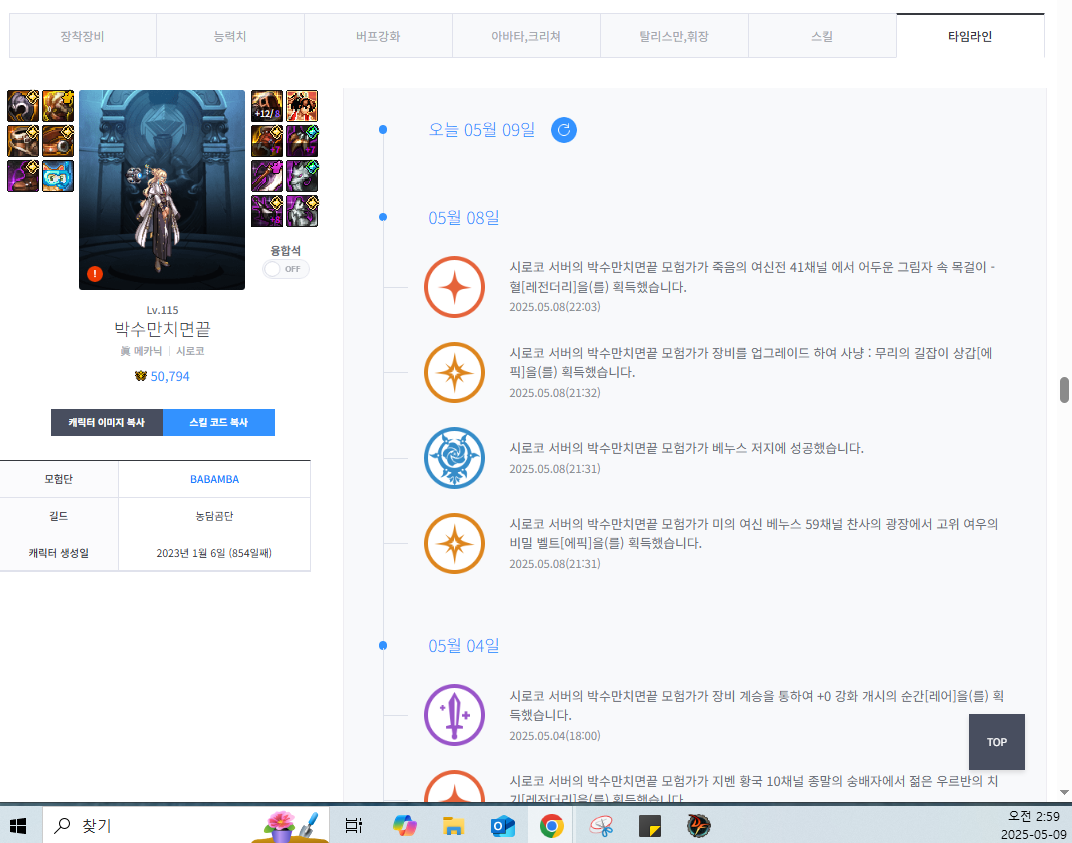
Task: Open Snipping Tool from the taskbar
Action: coord(601,826)
